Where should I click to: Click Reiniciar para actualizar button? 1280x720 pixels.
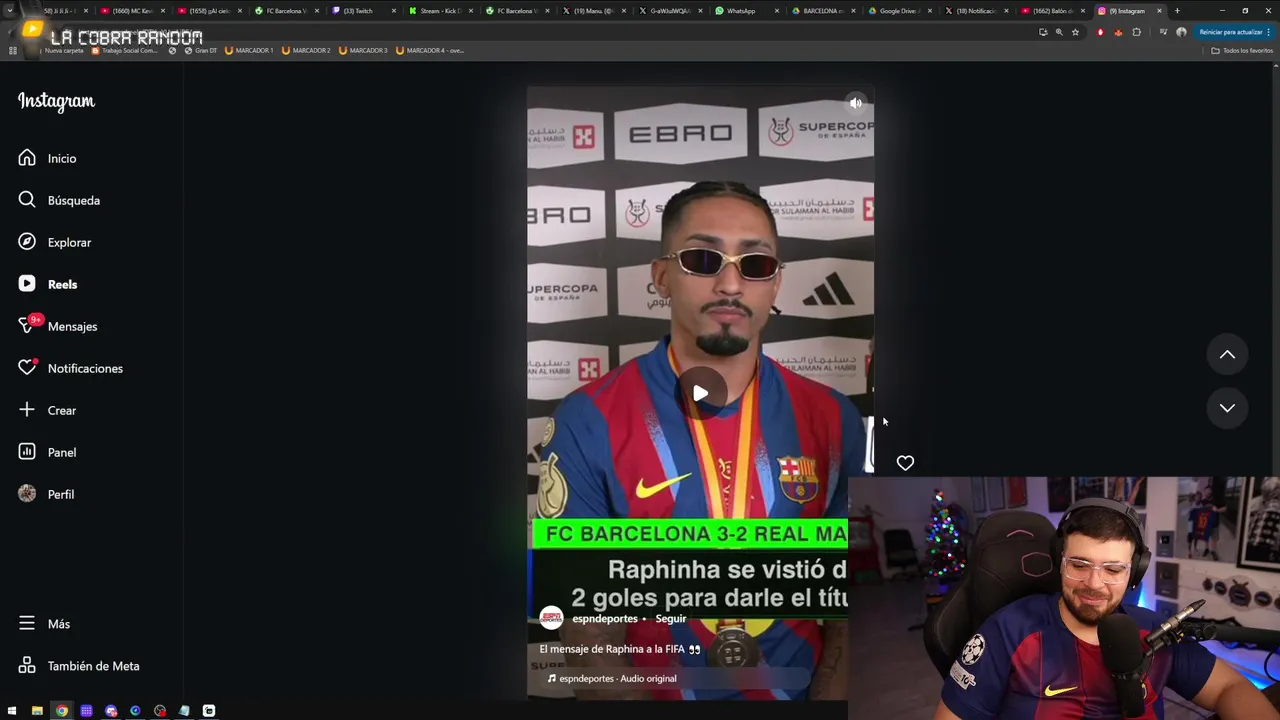click(1235, 32)
